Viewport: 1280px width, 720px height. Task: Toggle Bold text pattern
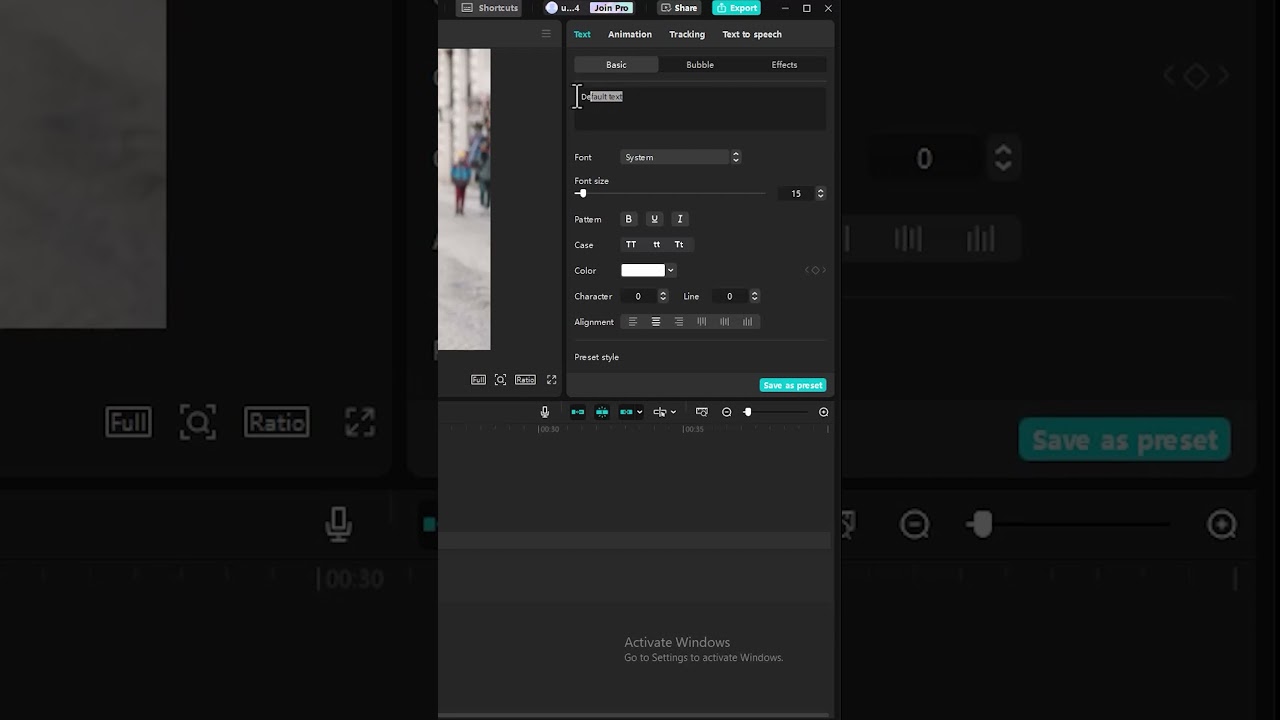(x=629, y=219)
